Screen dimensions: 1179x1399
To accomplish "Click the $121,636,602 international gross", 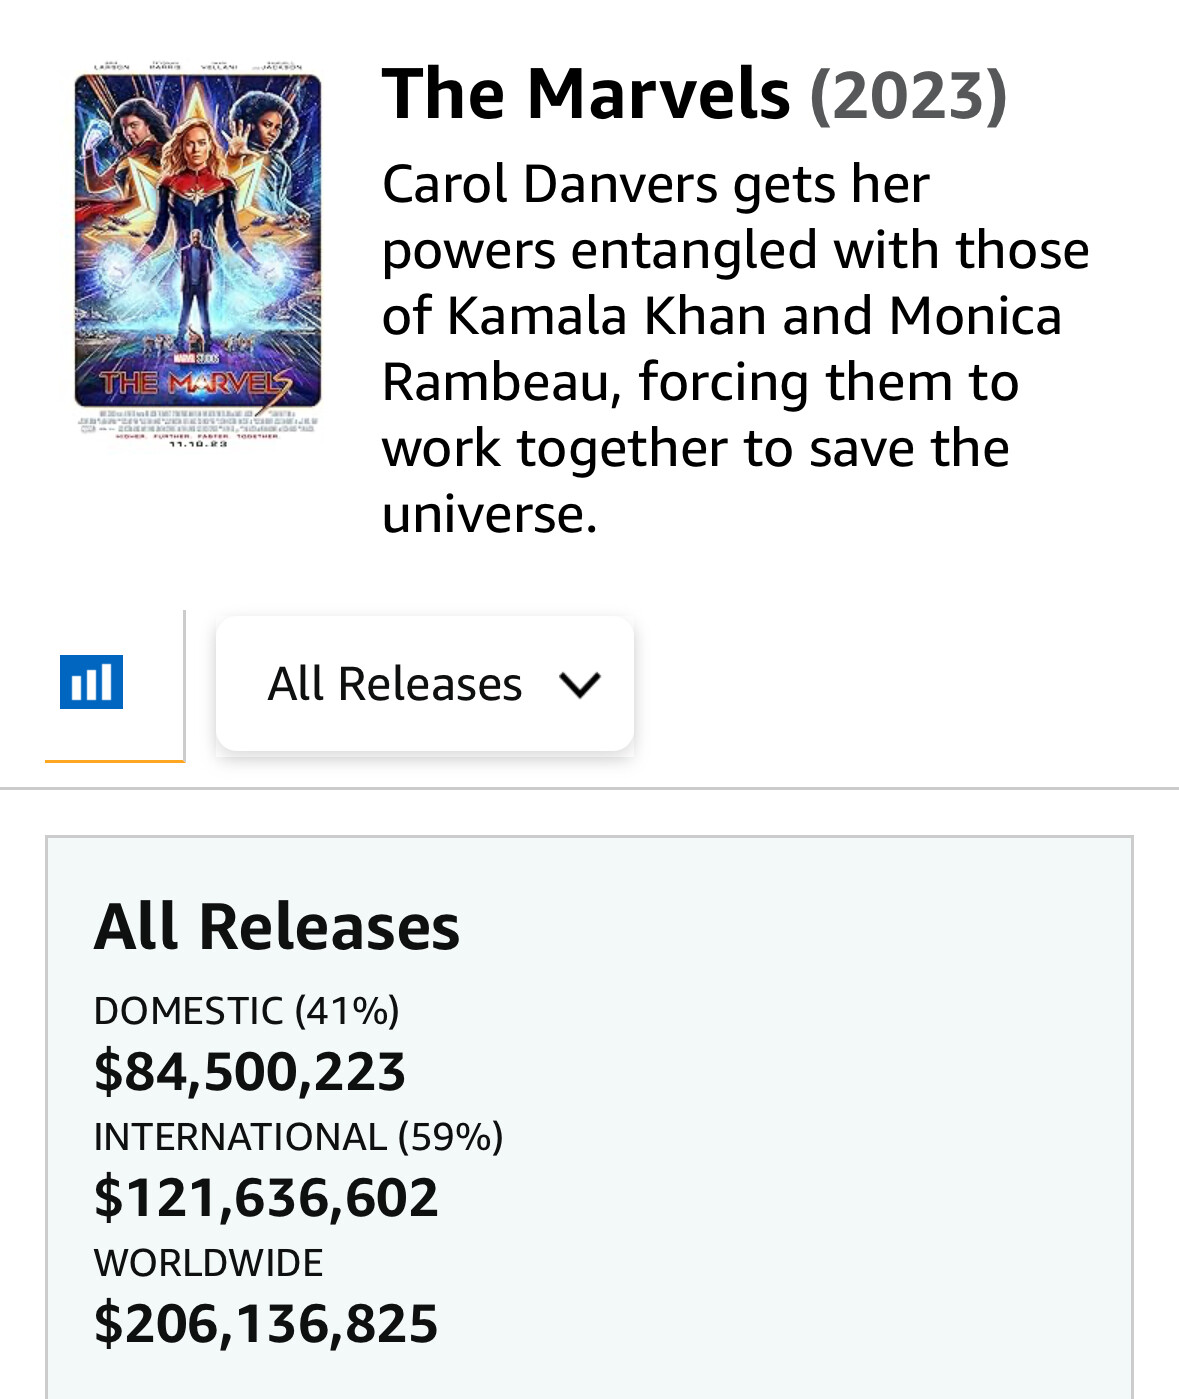I will (266, 1197).
